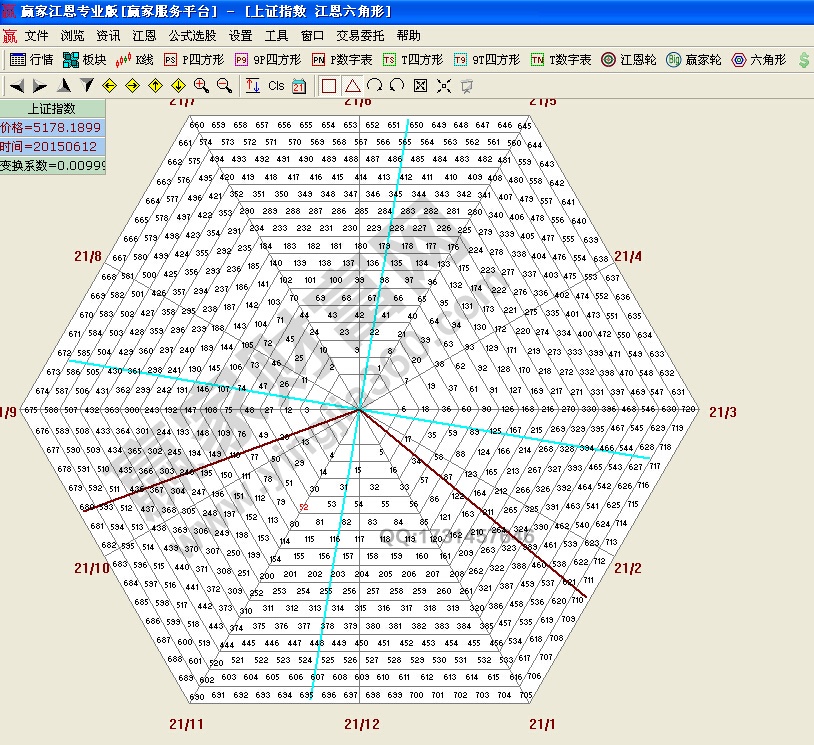
Task: Zoom in with the plus magnifier icon
Action: coord(201,86)
